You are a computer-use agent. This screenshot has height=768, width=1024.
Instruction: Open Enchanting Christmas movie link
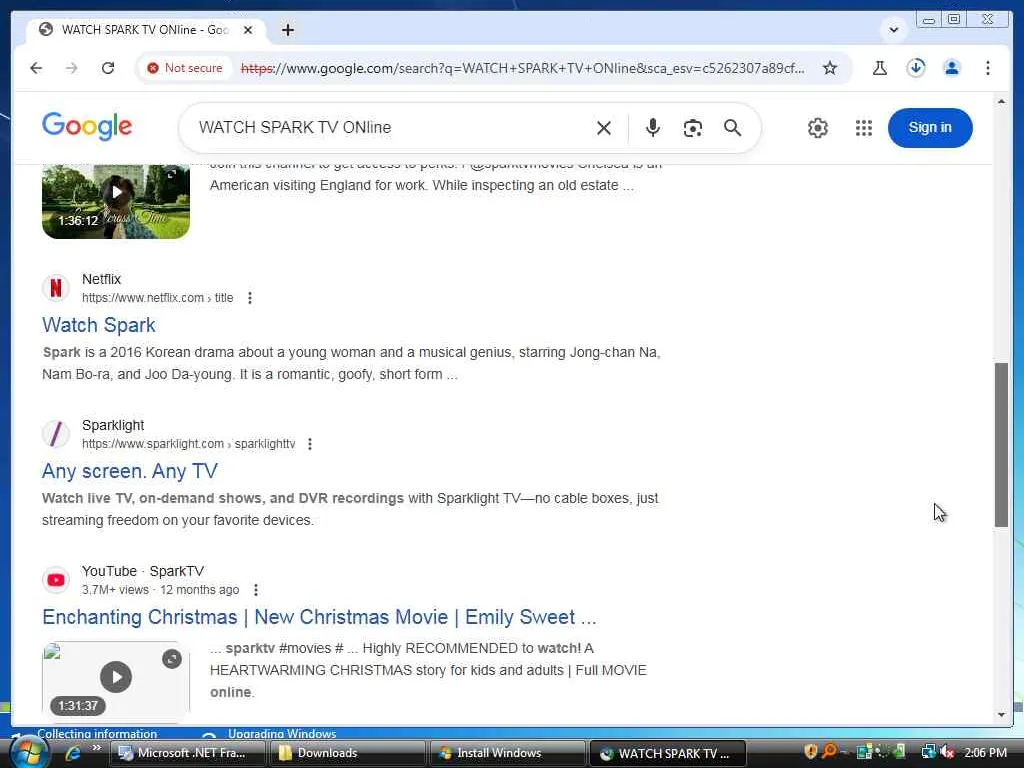(319, 617)
